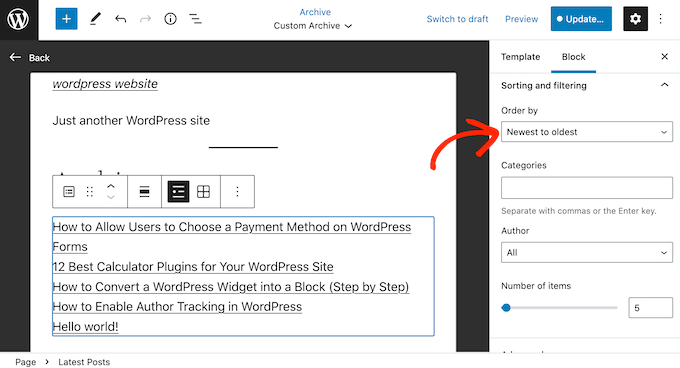The height and width of the screenshot is (368, 680).
Task: Open the Author dropdown
Action: [587, 252]
